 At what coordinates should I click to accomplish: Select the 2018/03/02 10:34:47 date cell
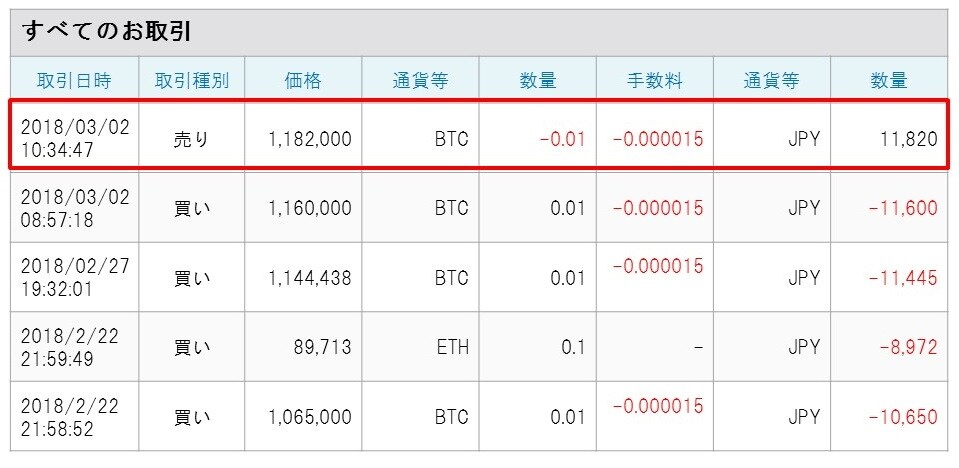[72, 138]
